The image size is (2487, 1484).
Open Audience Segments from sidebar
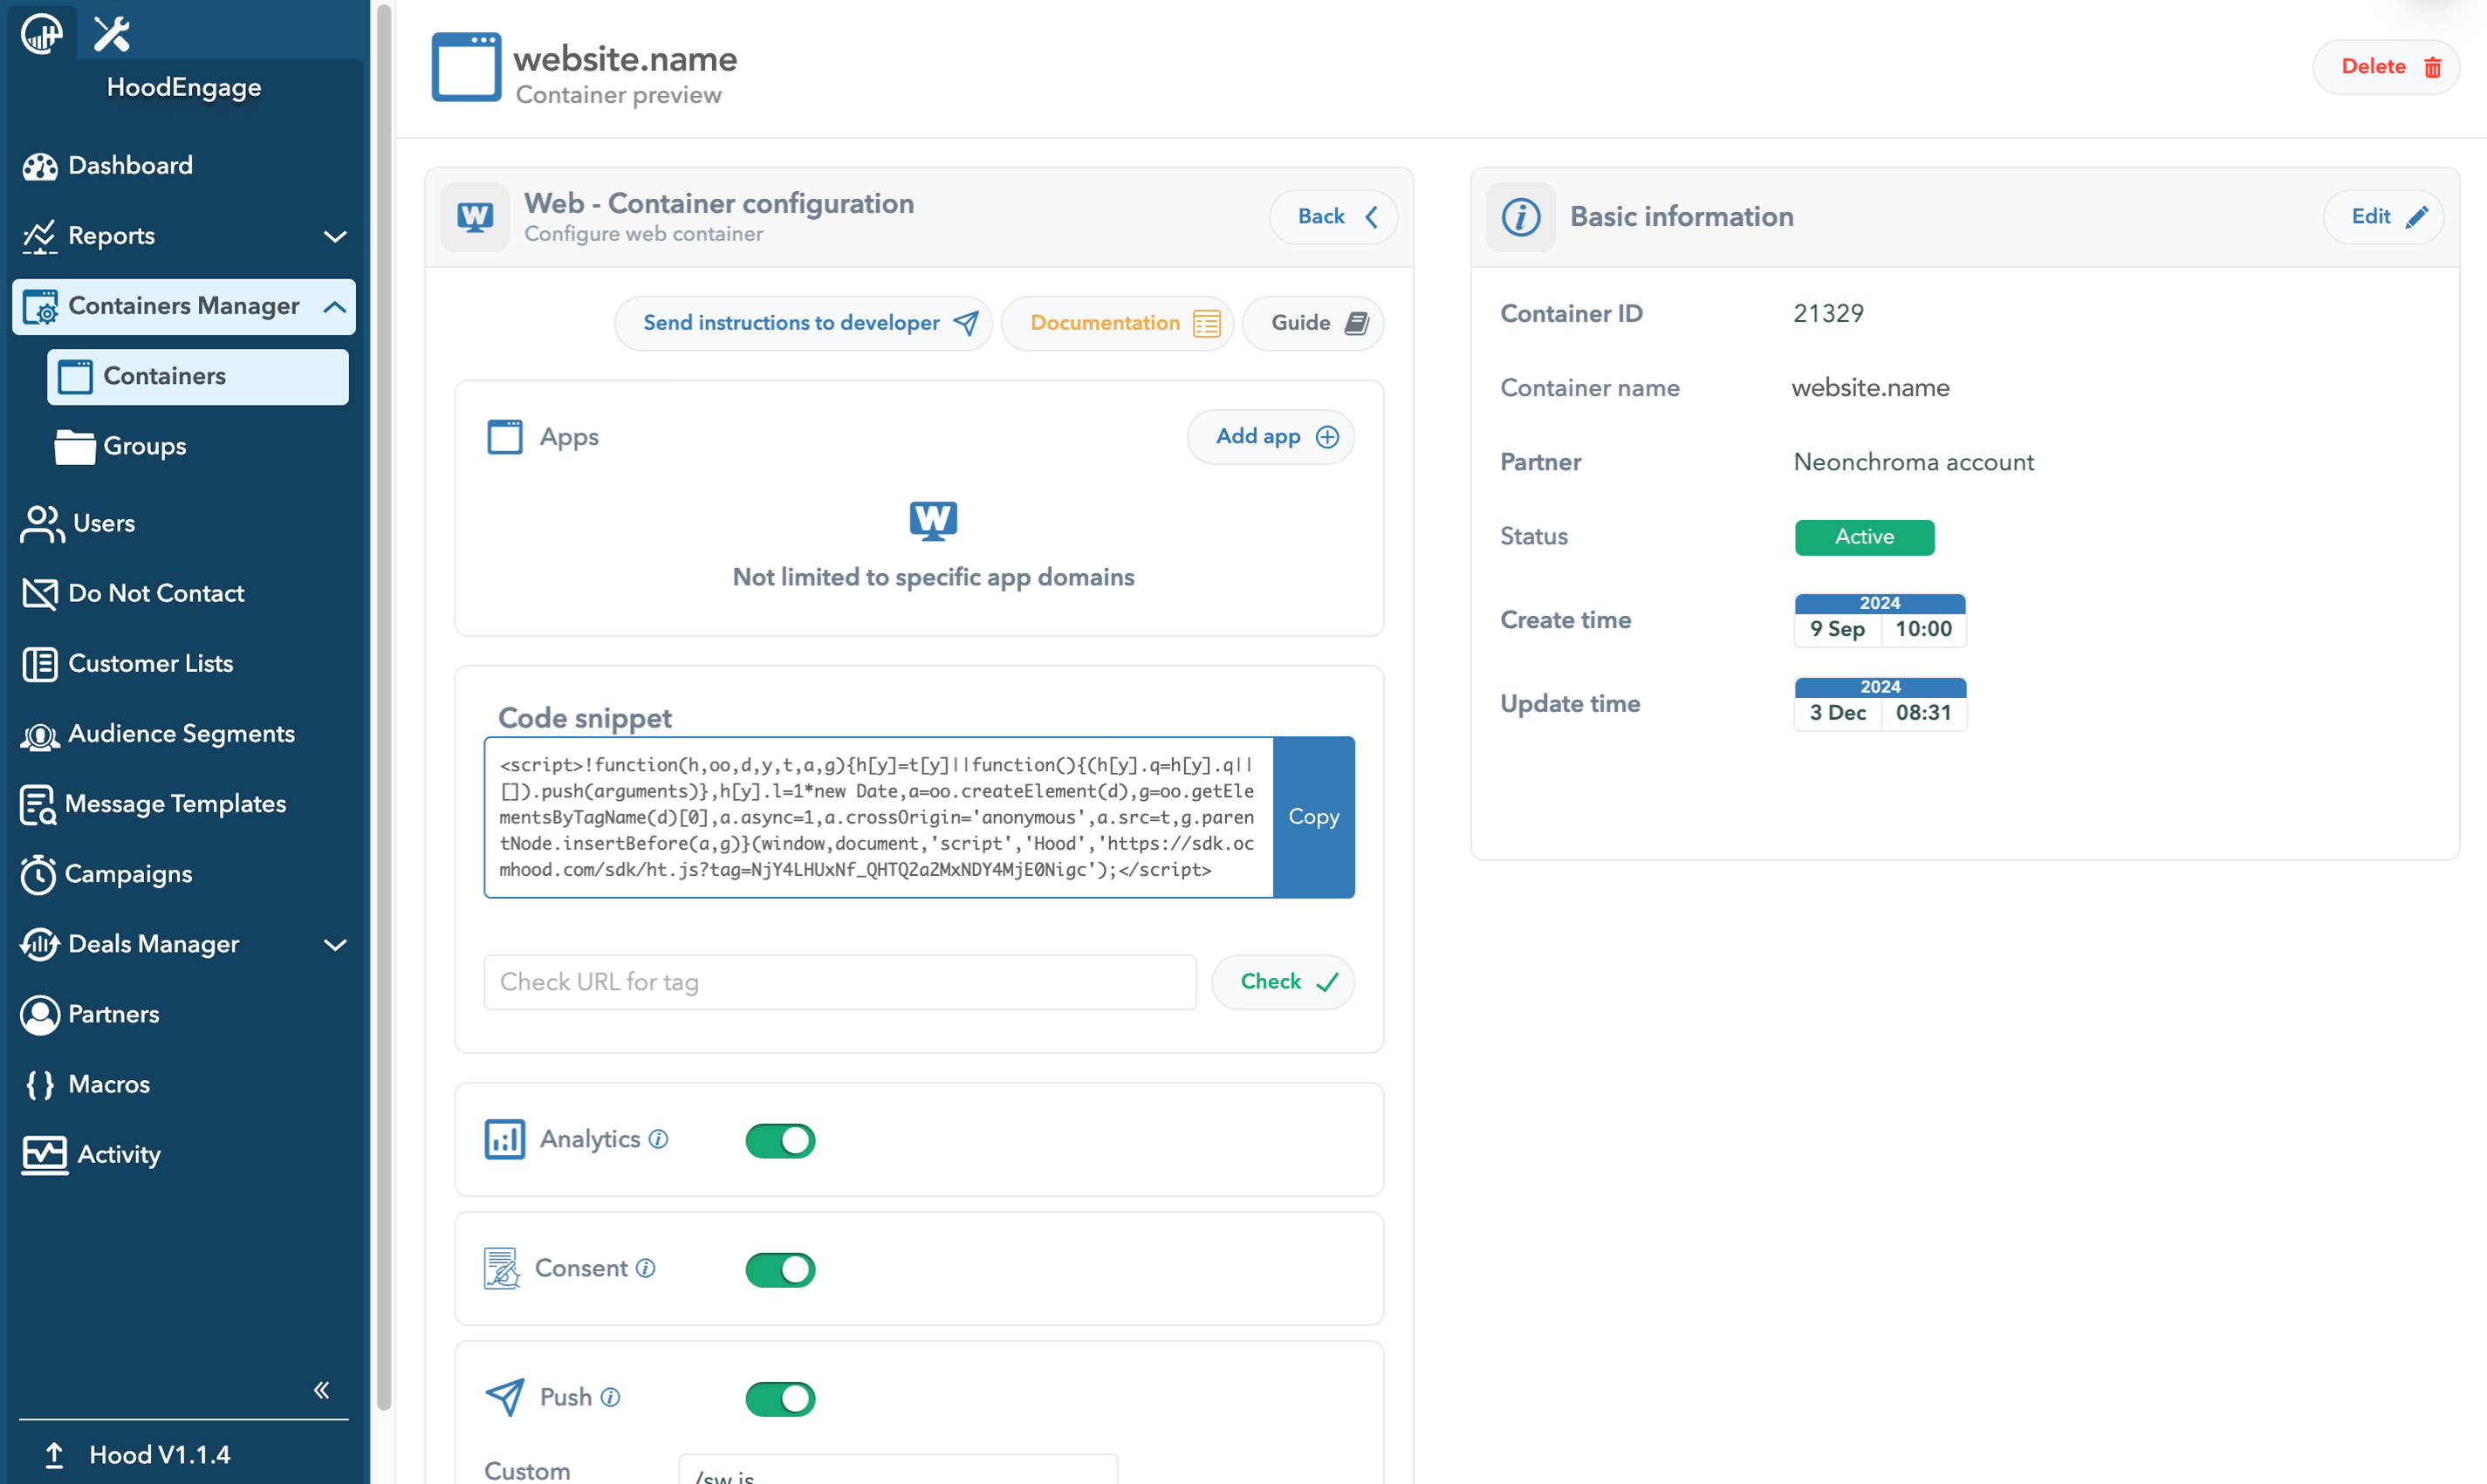coord(181,734)
